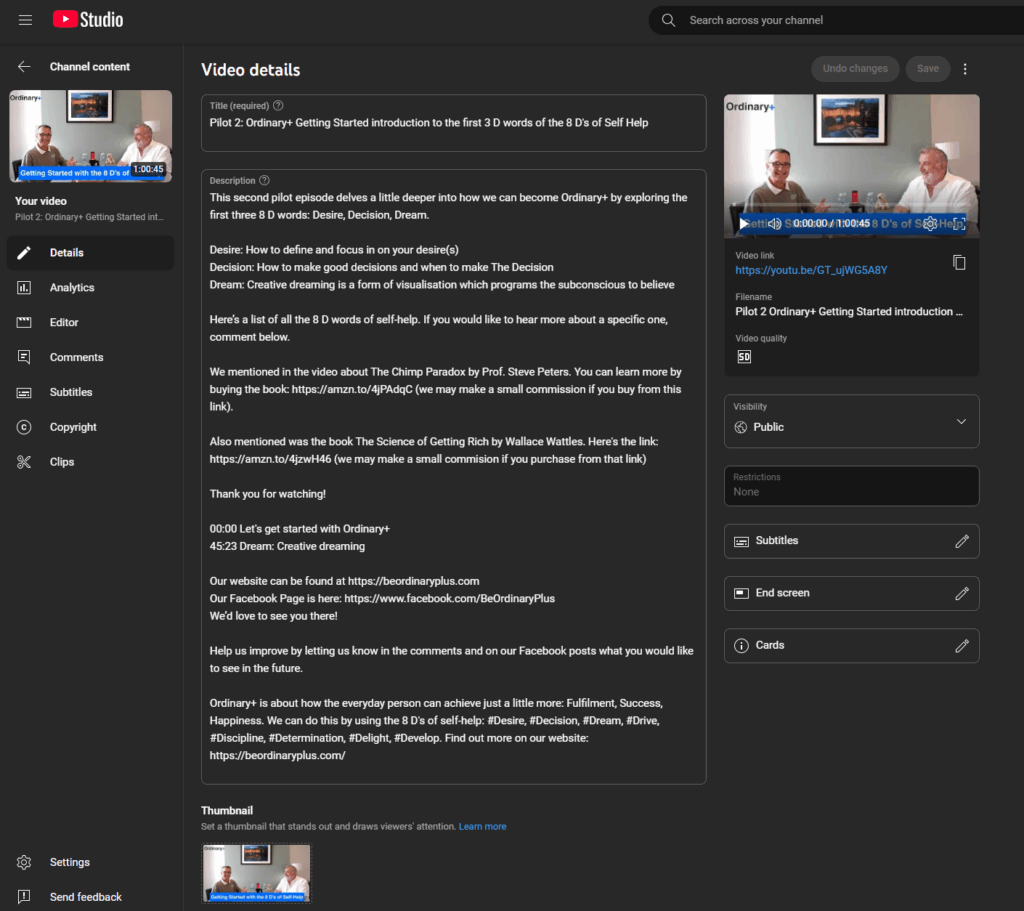Open player settings gear in video preview

tap(930, 223)
